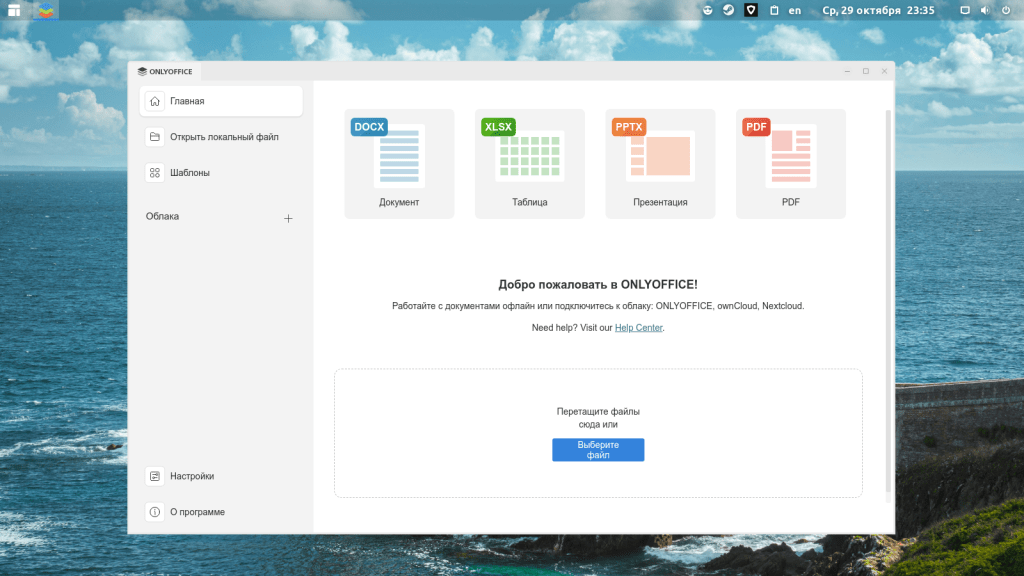Click the plus icon next to Облака
This screenshot has width=1024, height=576.
(x=288, y=218)
